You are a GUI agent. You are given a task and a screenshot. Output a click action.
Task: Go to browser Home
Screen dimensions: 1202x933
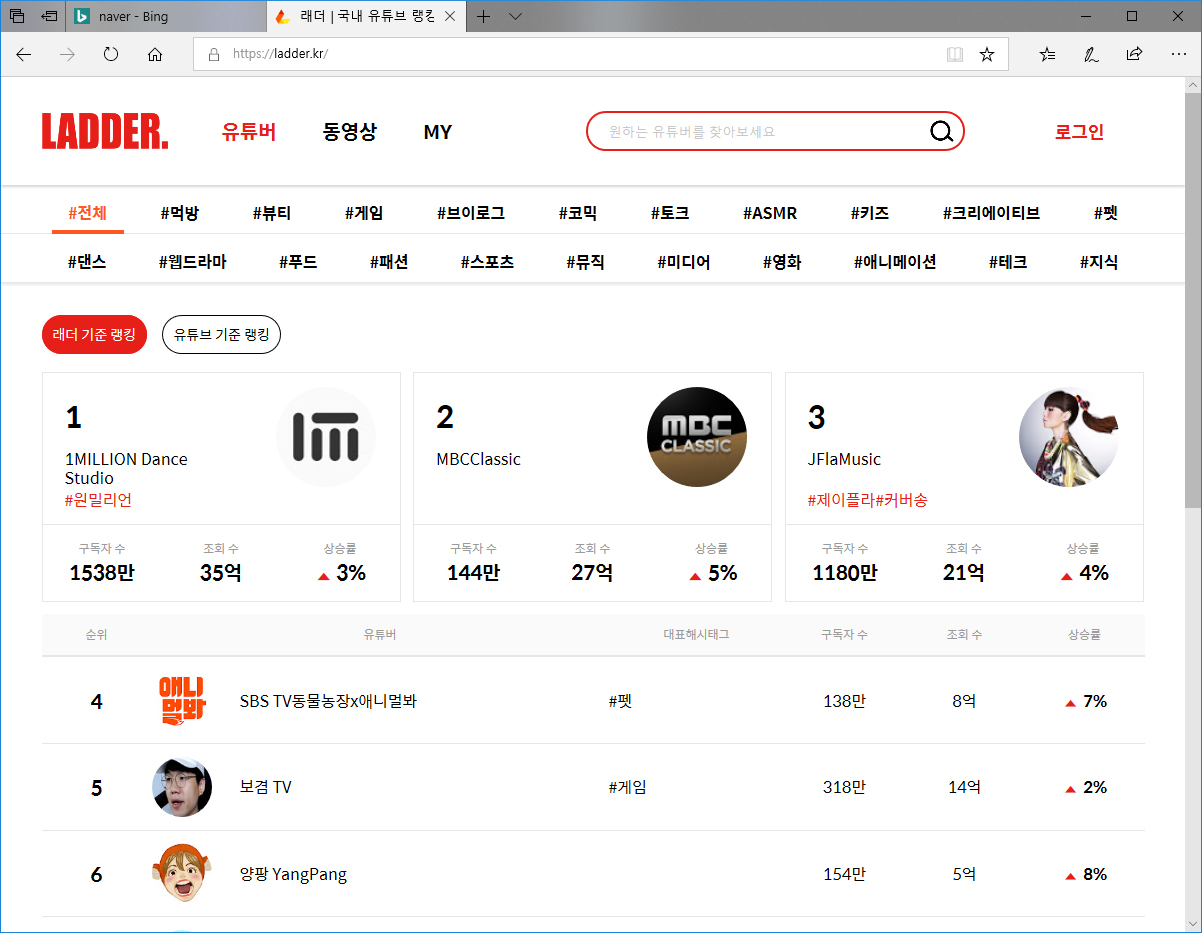(x=155, y=55)
